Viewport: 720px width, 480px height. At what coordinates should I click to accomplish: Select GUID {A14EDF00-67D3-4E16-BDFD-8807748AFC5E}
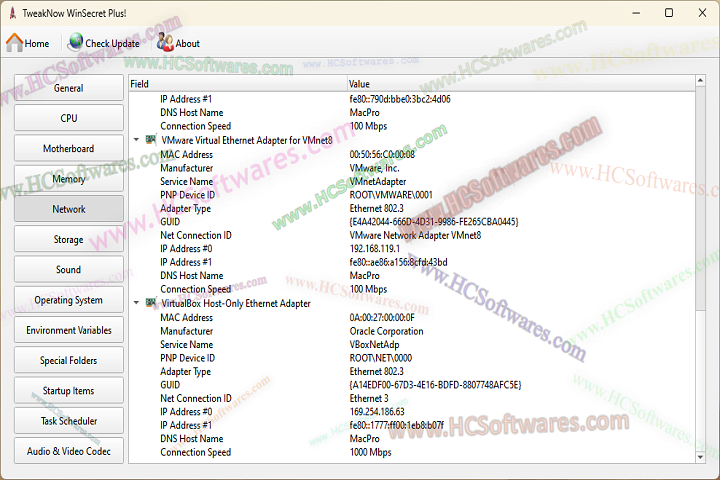435,385
